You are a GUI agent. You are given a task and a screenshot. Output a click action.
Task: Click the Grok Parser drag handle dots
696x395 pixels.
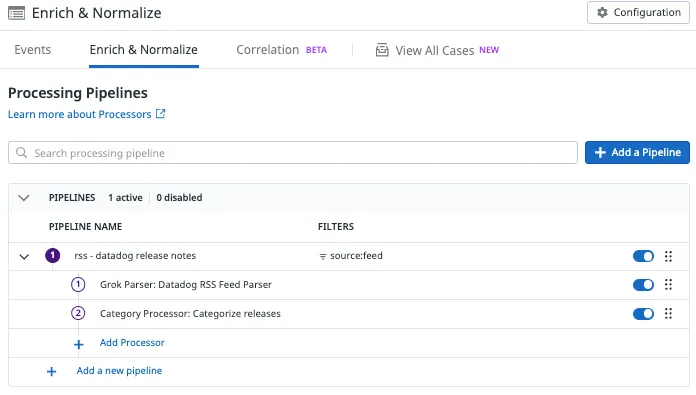coord(668,284)
